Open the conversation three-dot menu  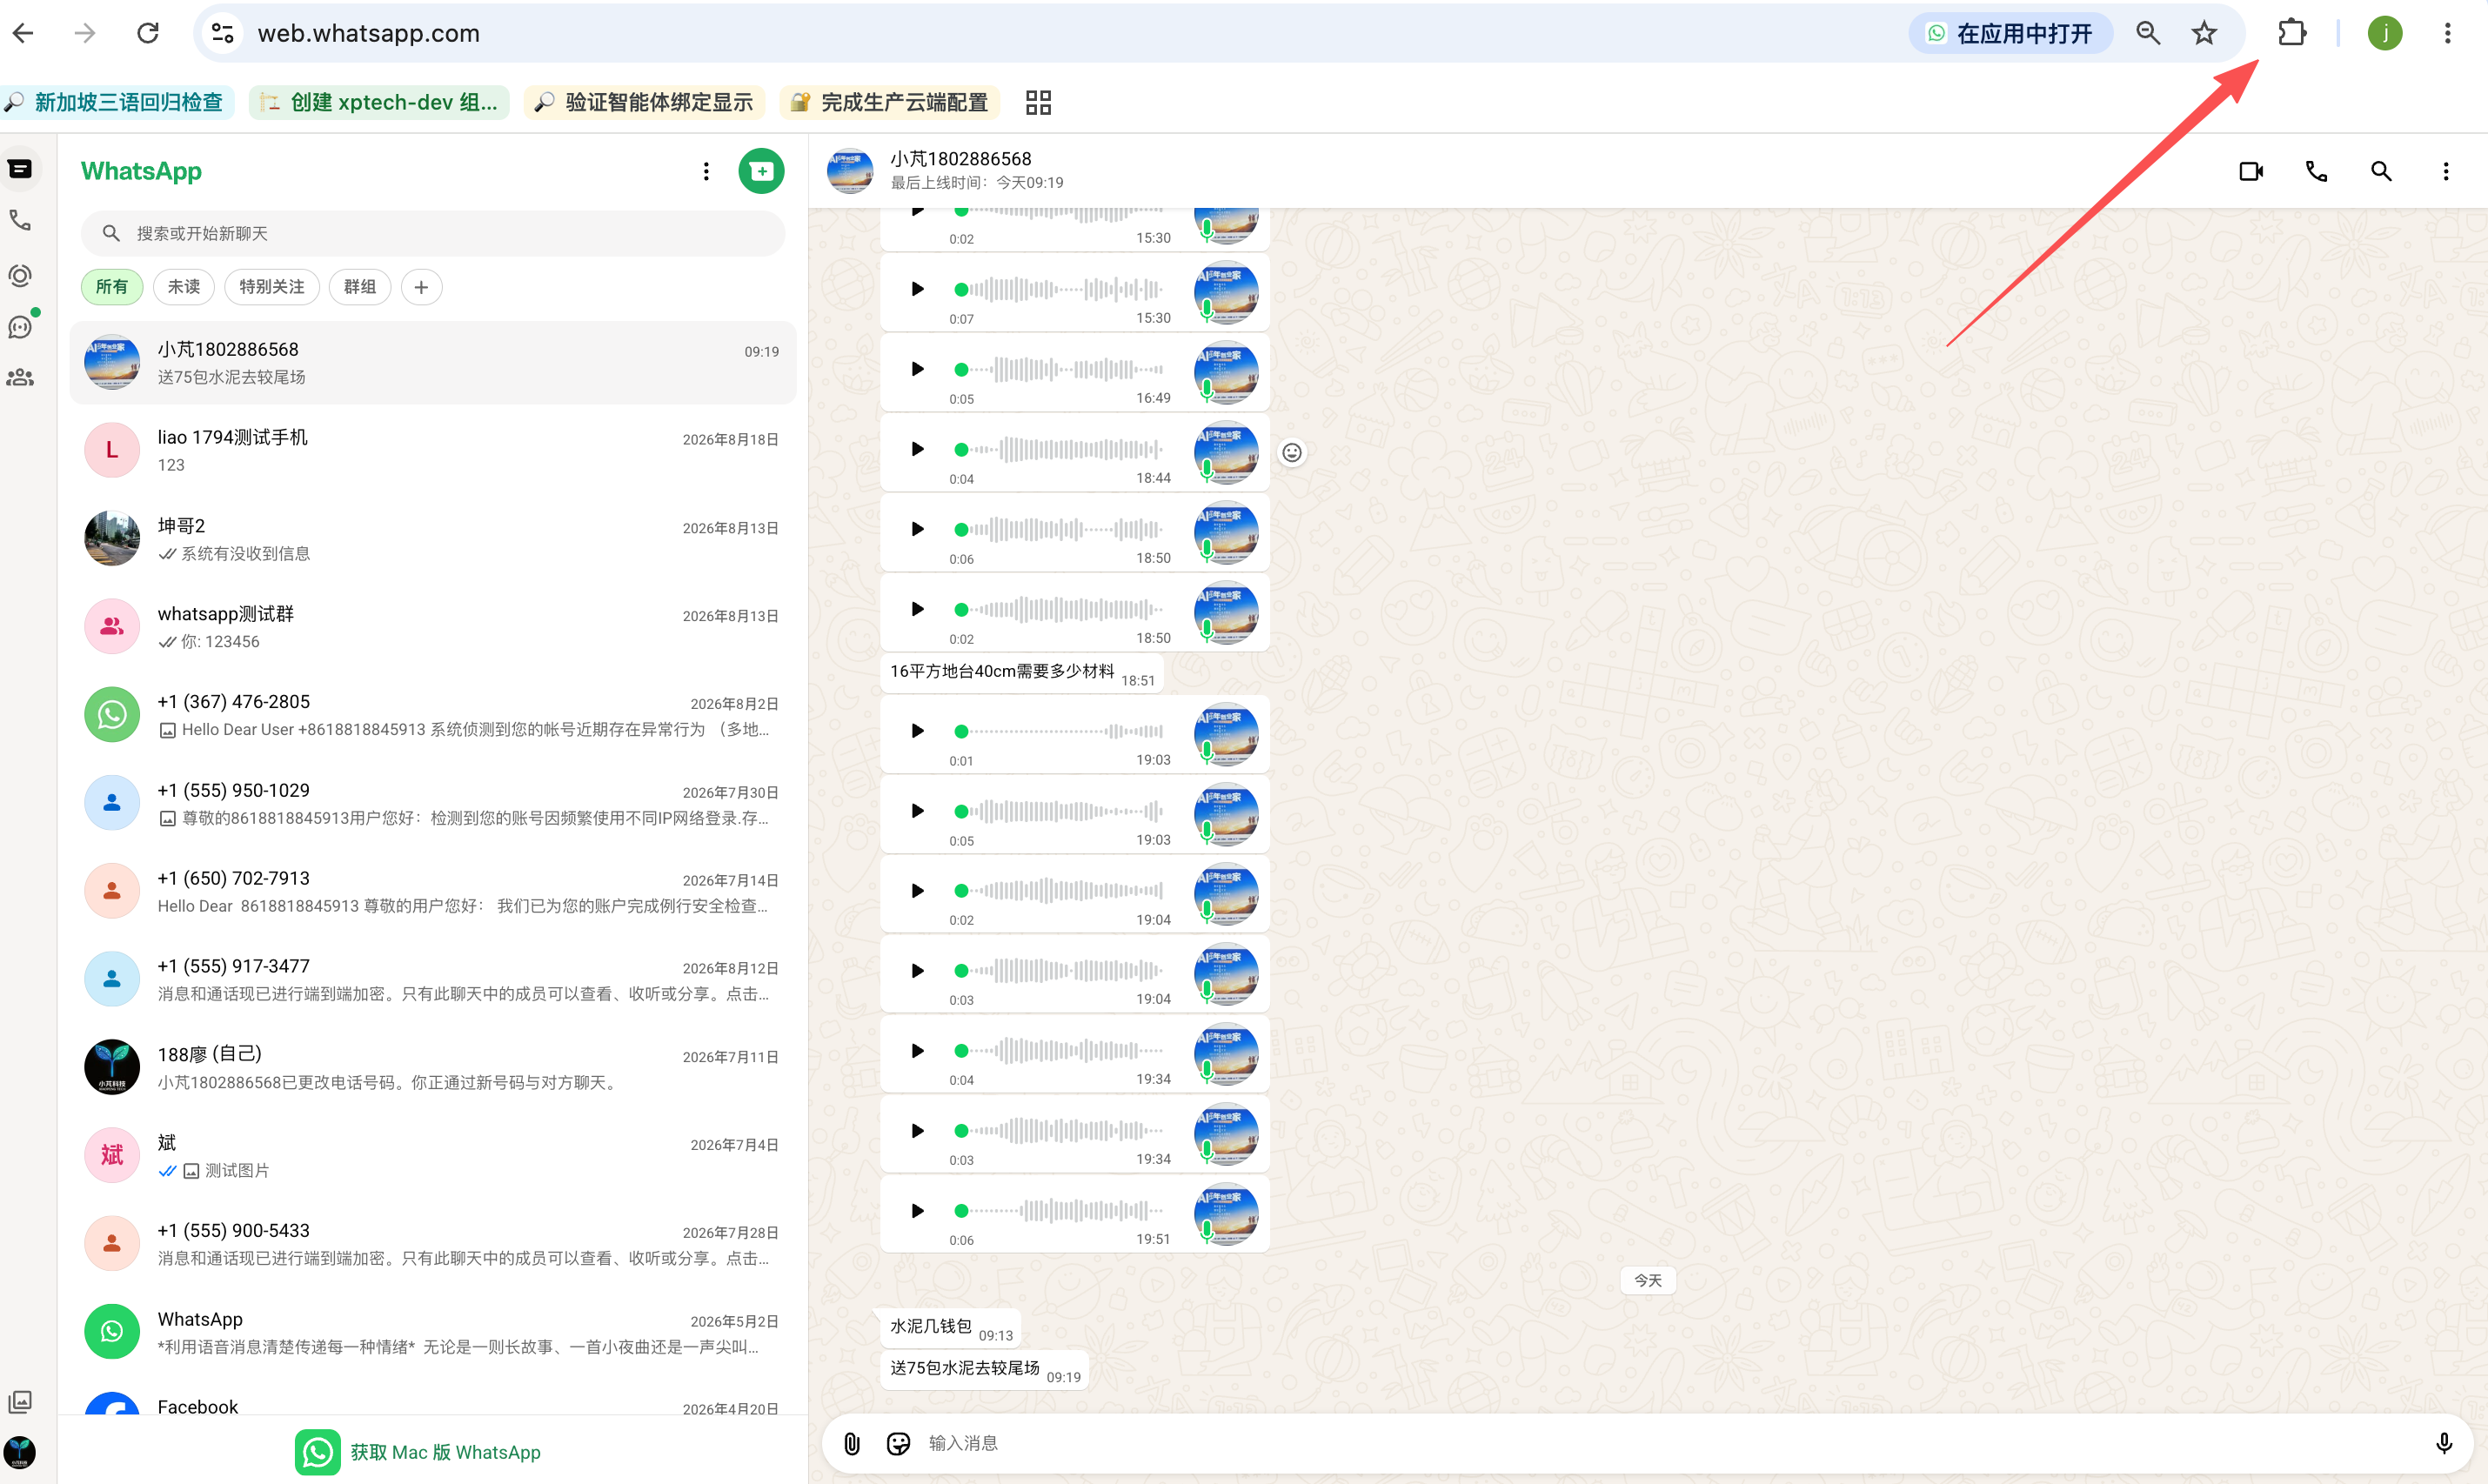tap(2446, 171)
